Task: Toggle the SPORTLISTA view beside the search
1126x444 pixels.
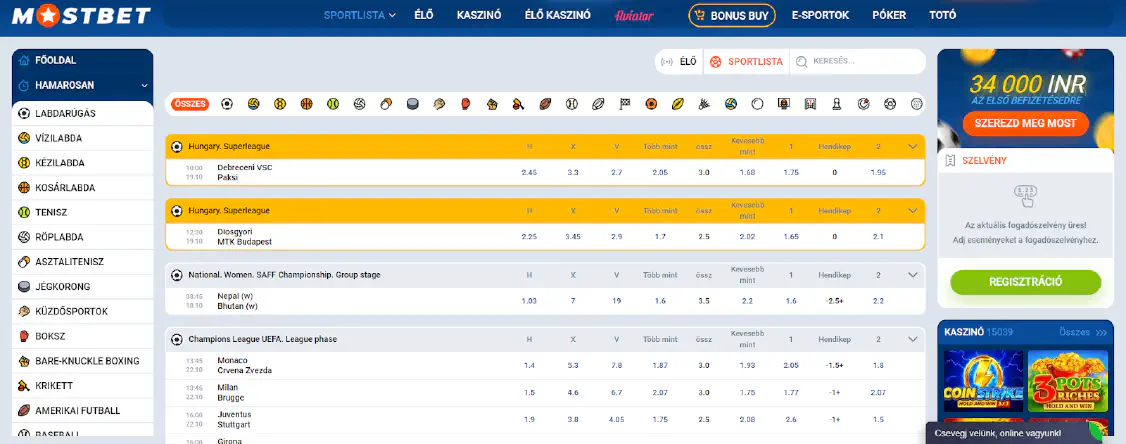Action: [746, 62]
